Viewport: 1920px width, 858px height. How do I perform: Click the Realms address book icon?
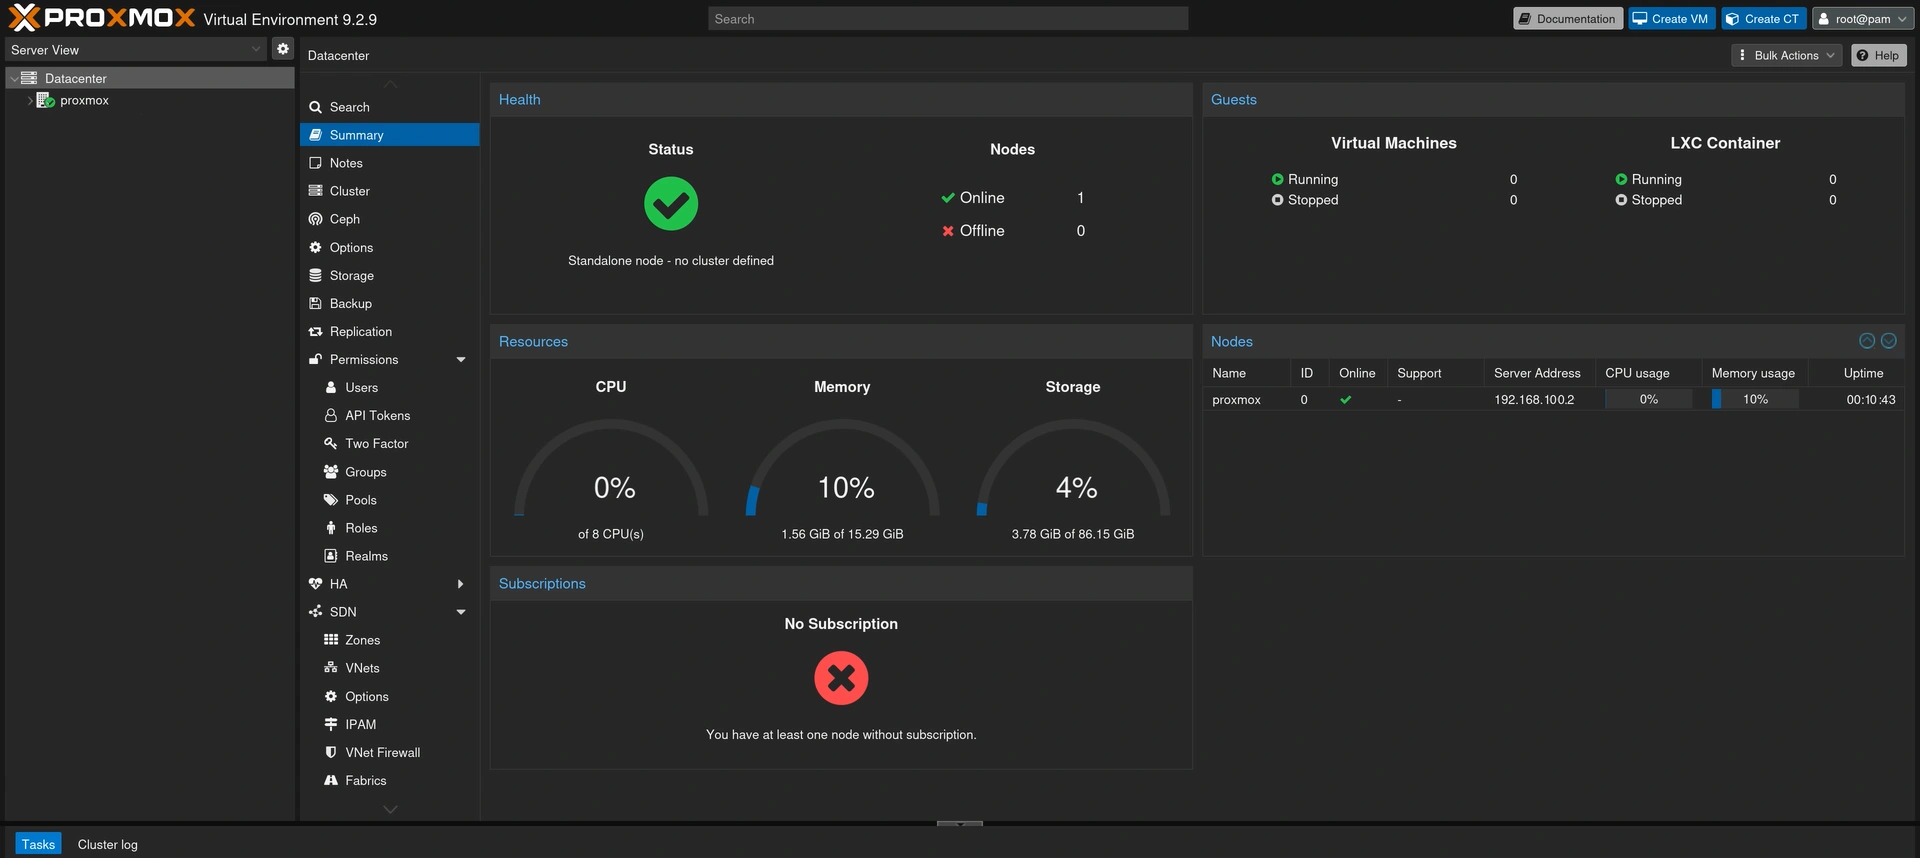[x=331, y=555]
